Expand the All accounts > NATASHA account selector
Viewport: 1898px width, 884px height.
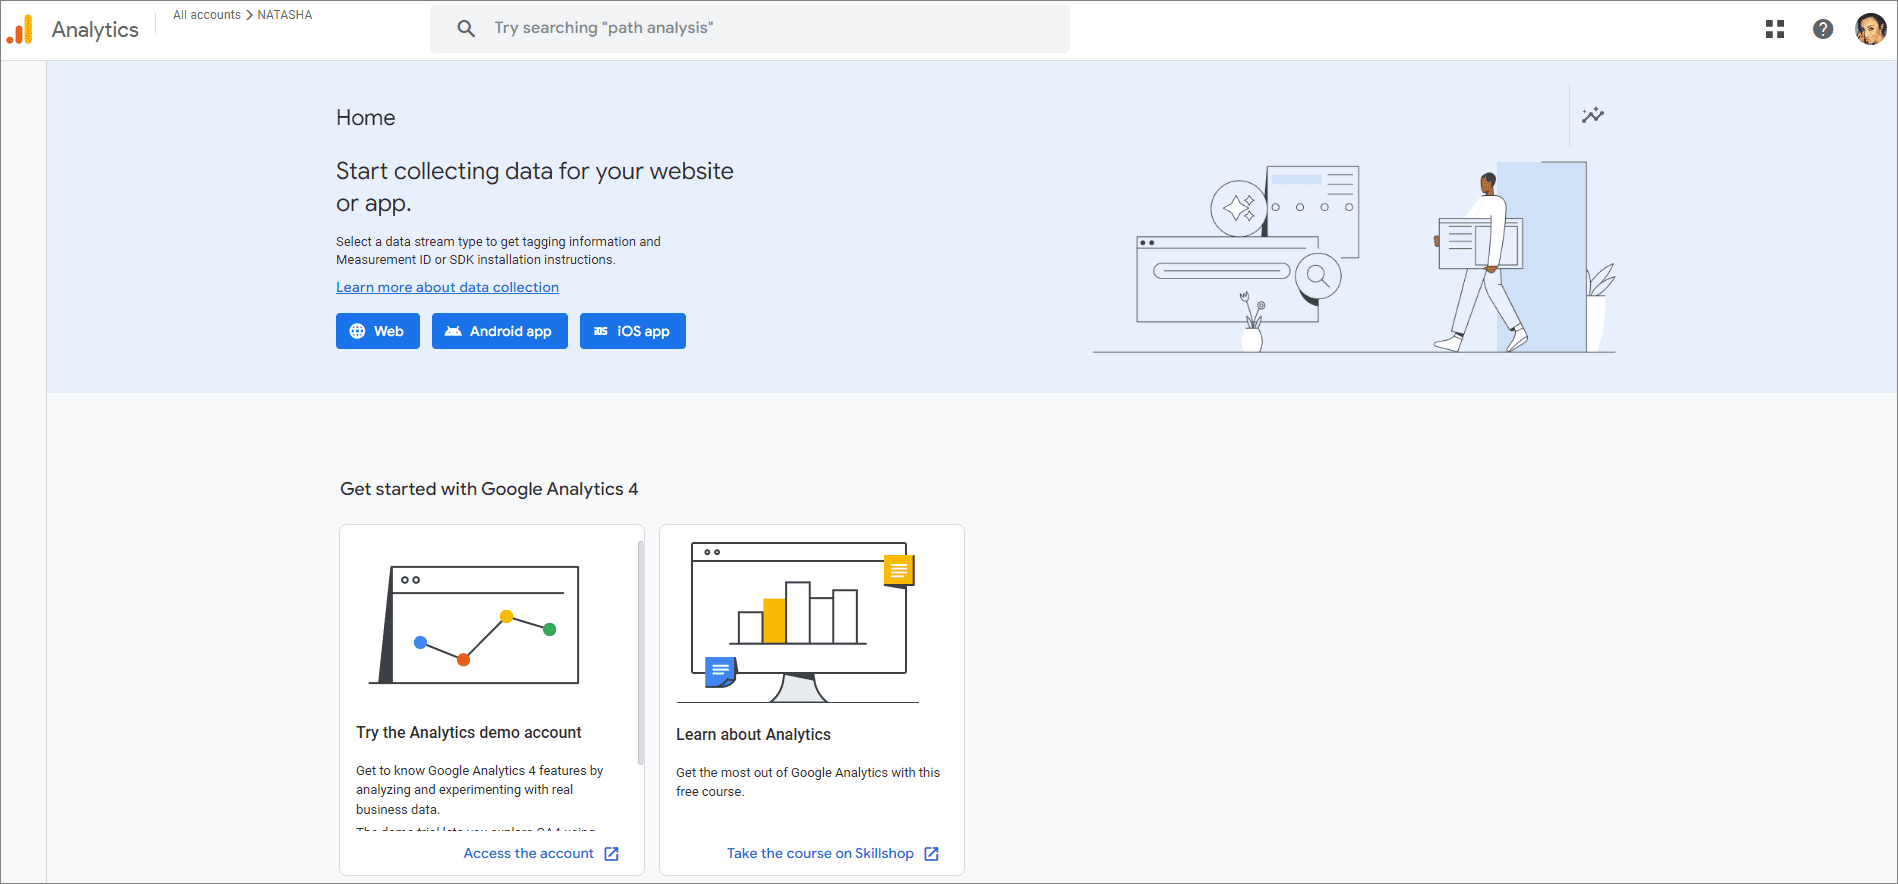pos(242,15)
